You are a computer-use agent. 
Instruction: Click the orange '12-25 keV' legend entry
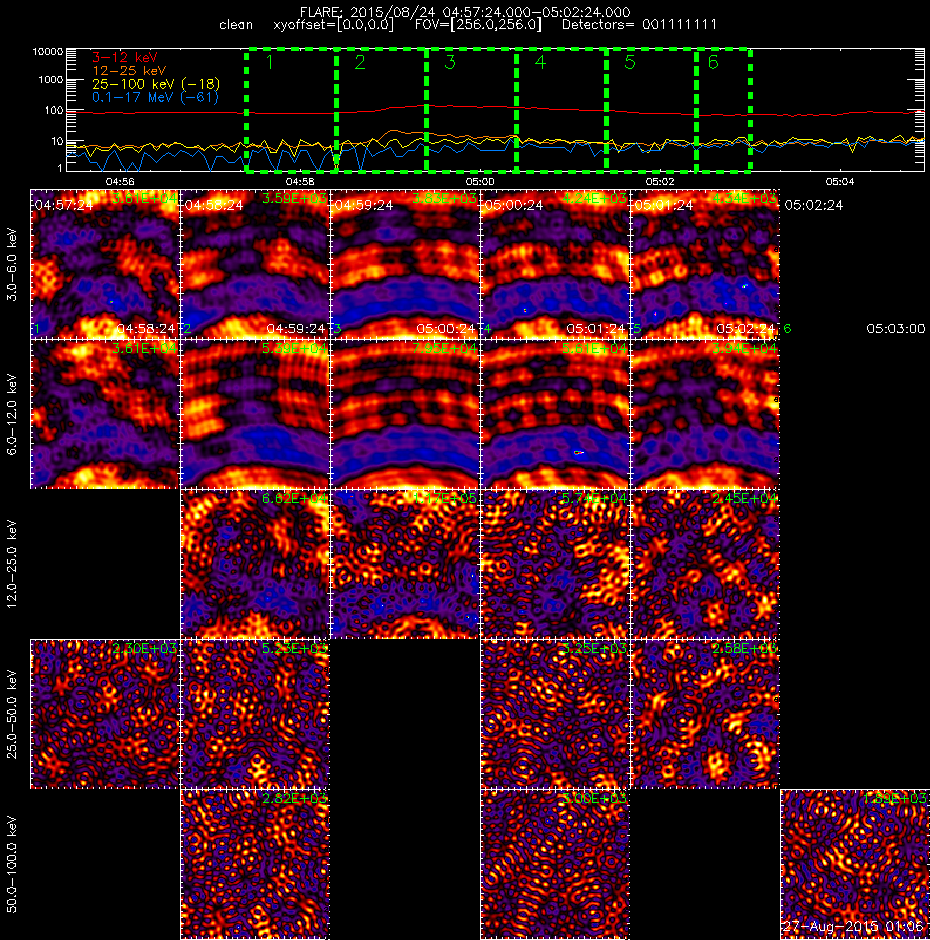[x=129, y=71]
